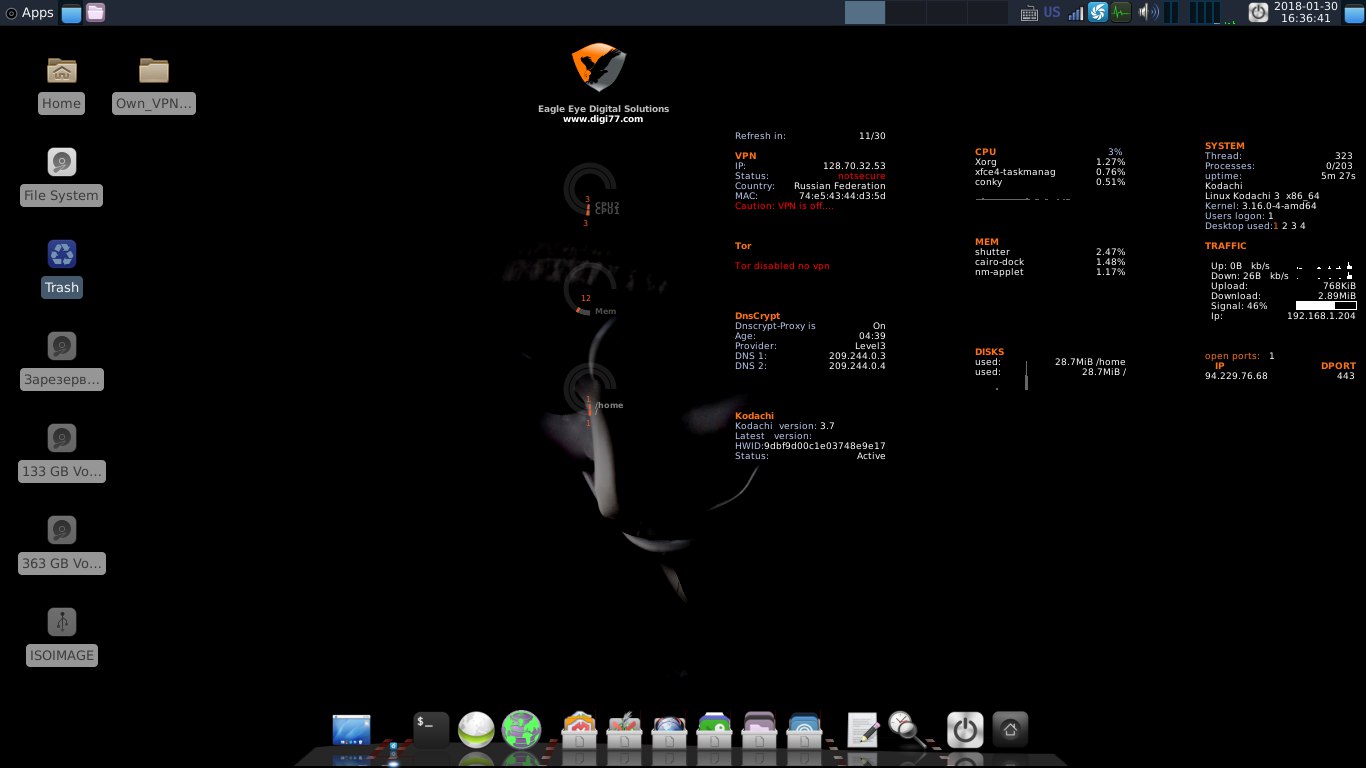Image resolution: width=1366 pixels, height=768 pixels.
Task: Select the Trash icon on the desktop
Action: click(61, 269)
